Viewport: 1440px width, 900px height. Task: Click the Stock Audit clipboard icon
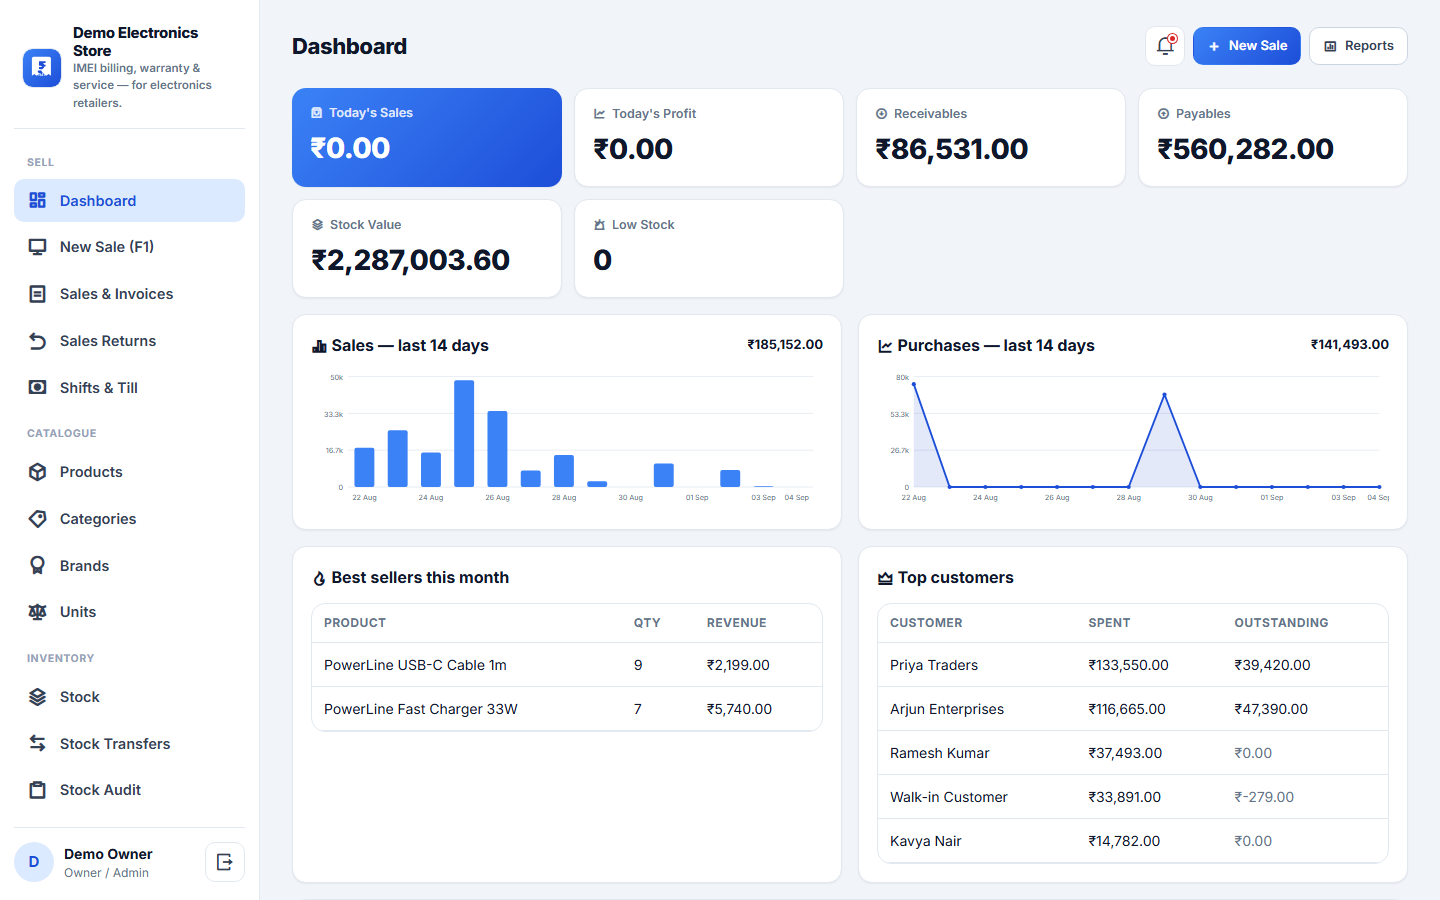point(38,790)
